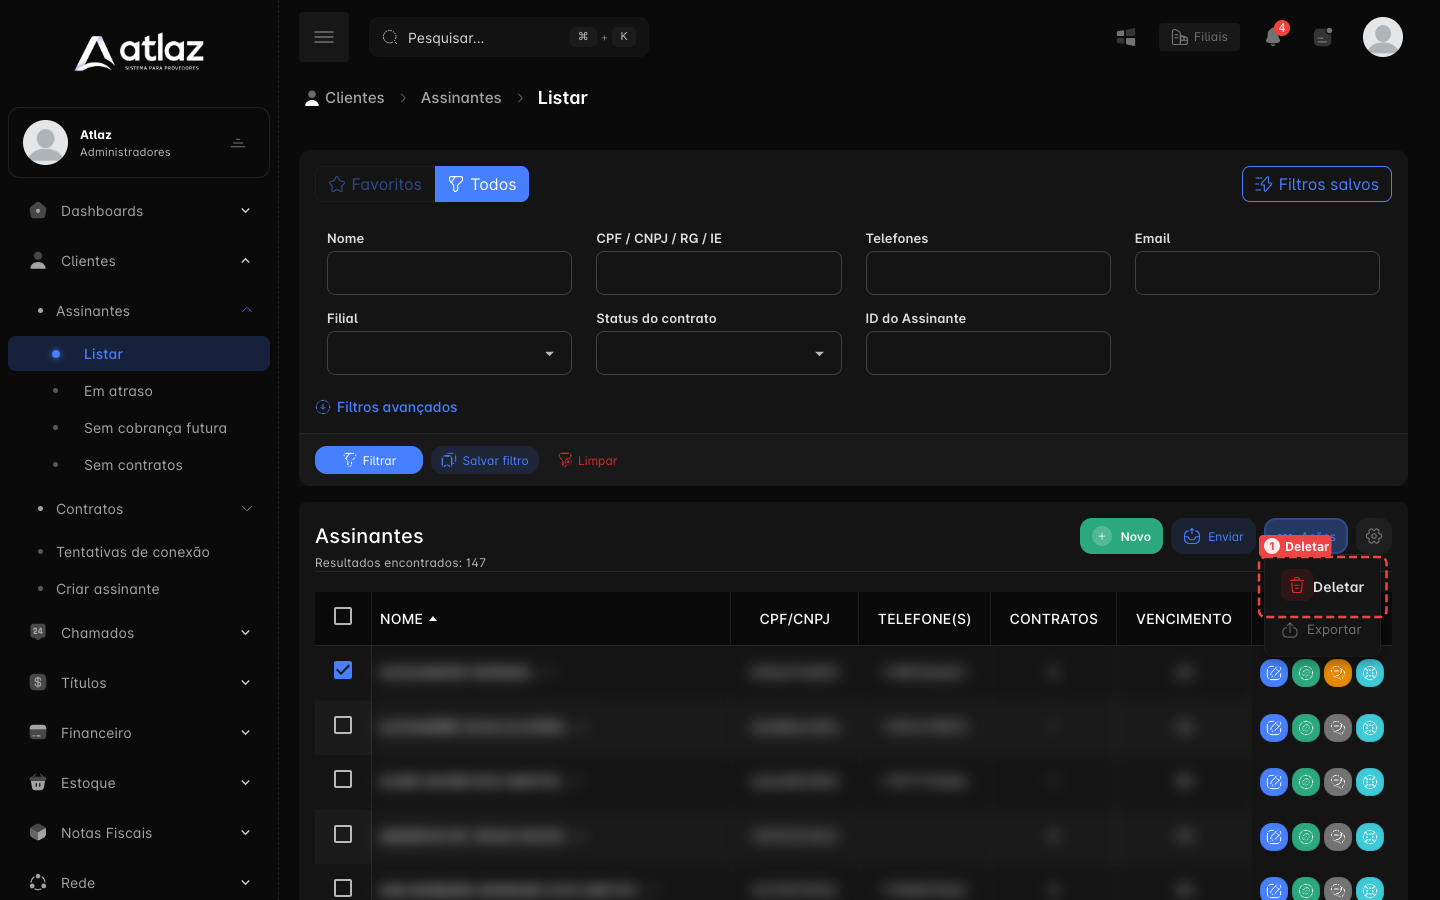Open the notifications bell

pyautogui.click(x=1273, y=37)
